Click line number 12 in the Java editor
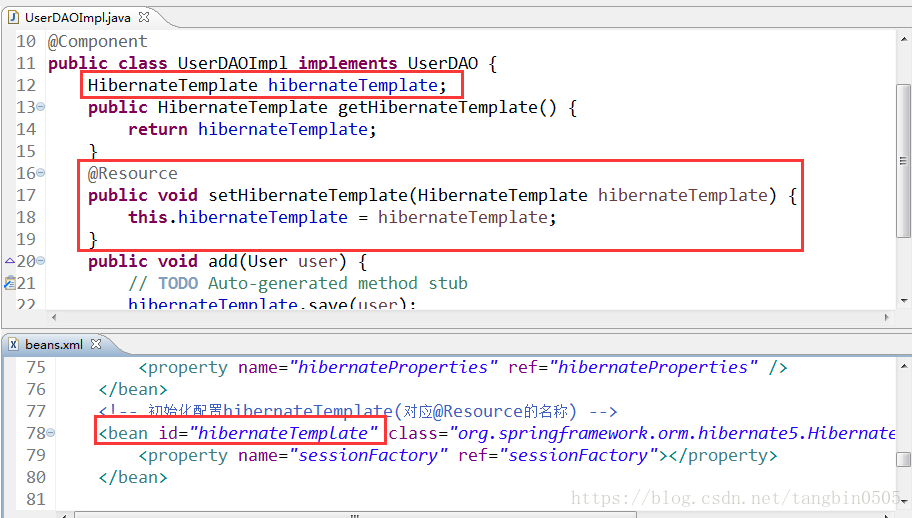 click(x=26, y=85)
